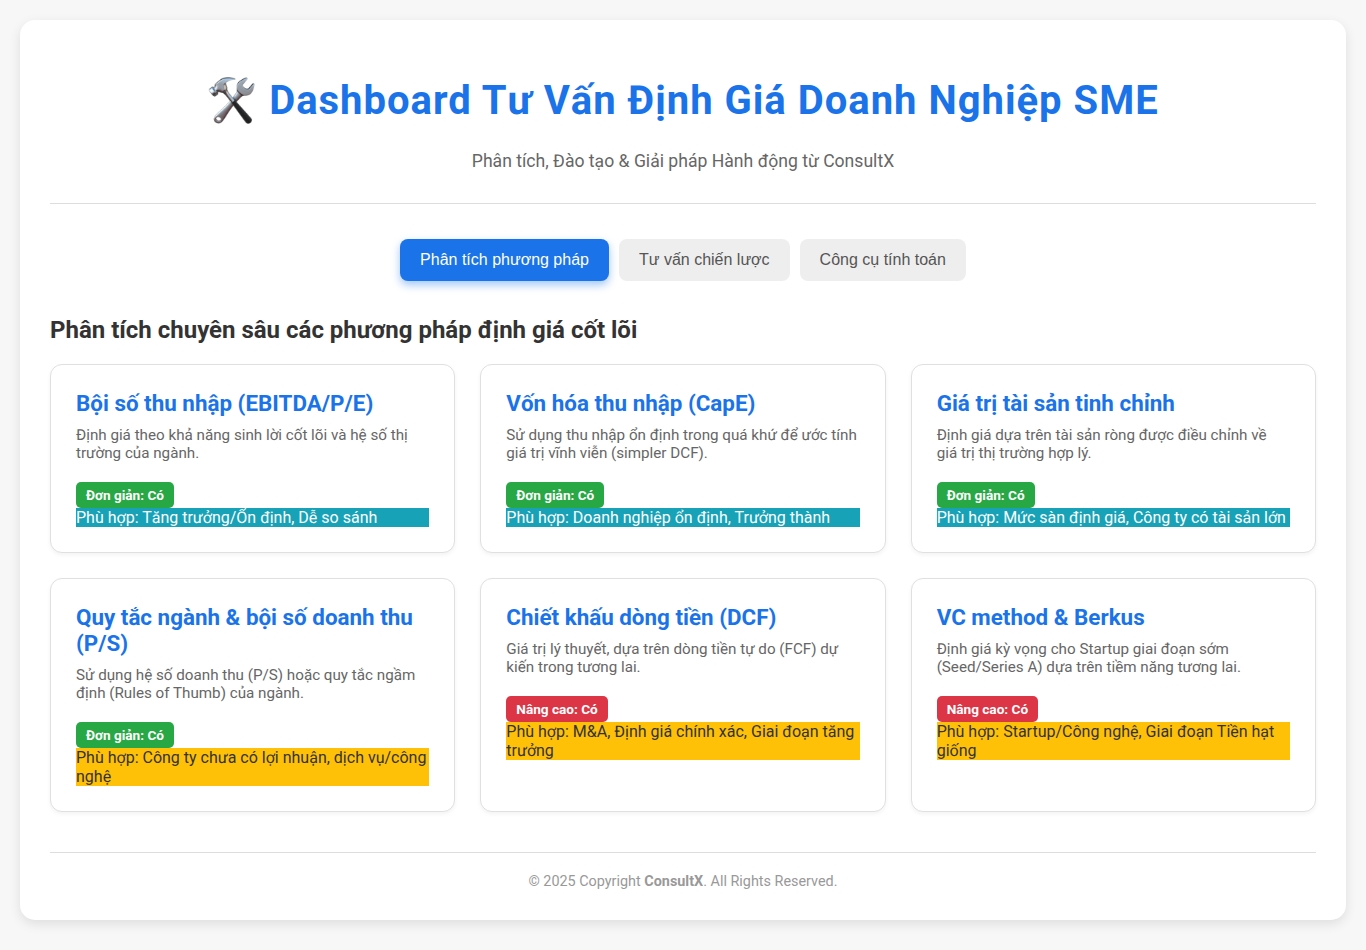
Task: Open the "Công cụ tính toán" tab
Action: (x=882, y=260)
